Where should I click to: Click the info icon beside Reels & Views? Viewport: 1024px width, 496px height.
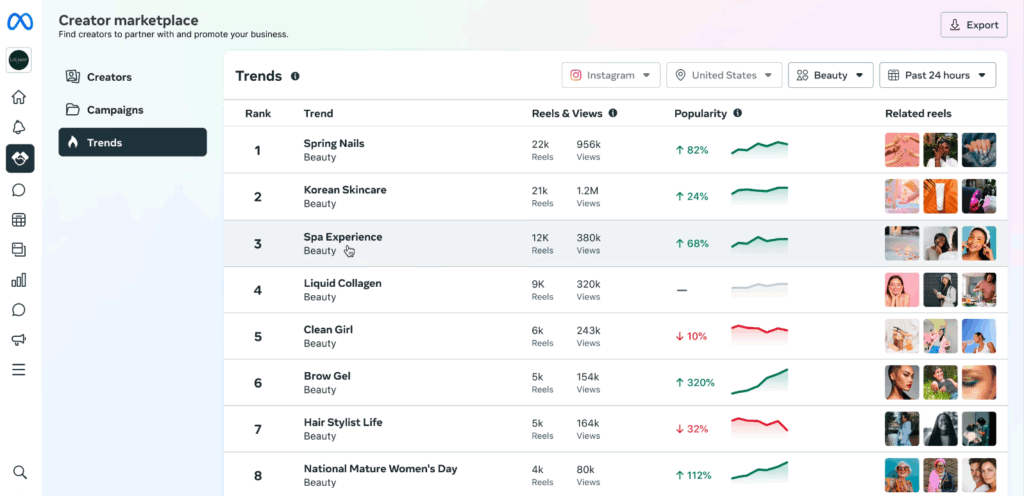613,114
